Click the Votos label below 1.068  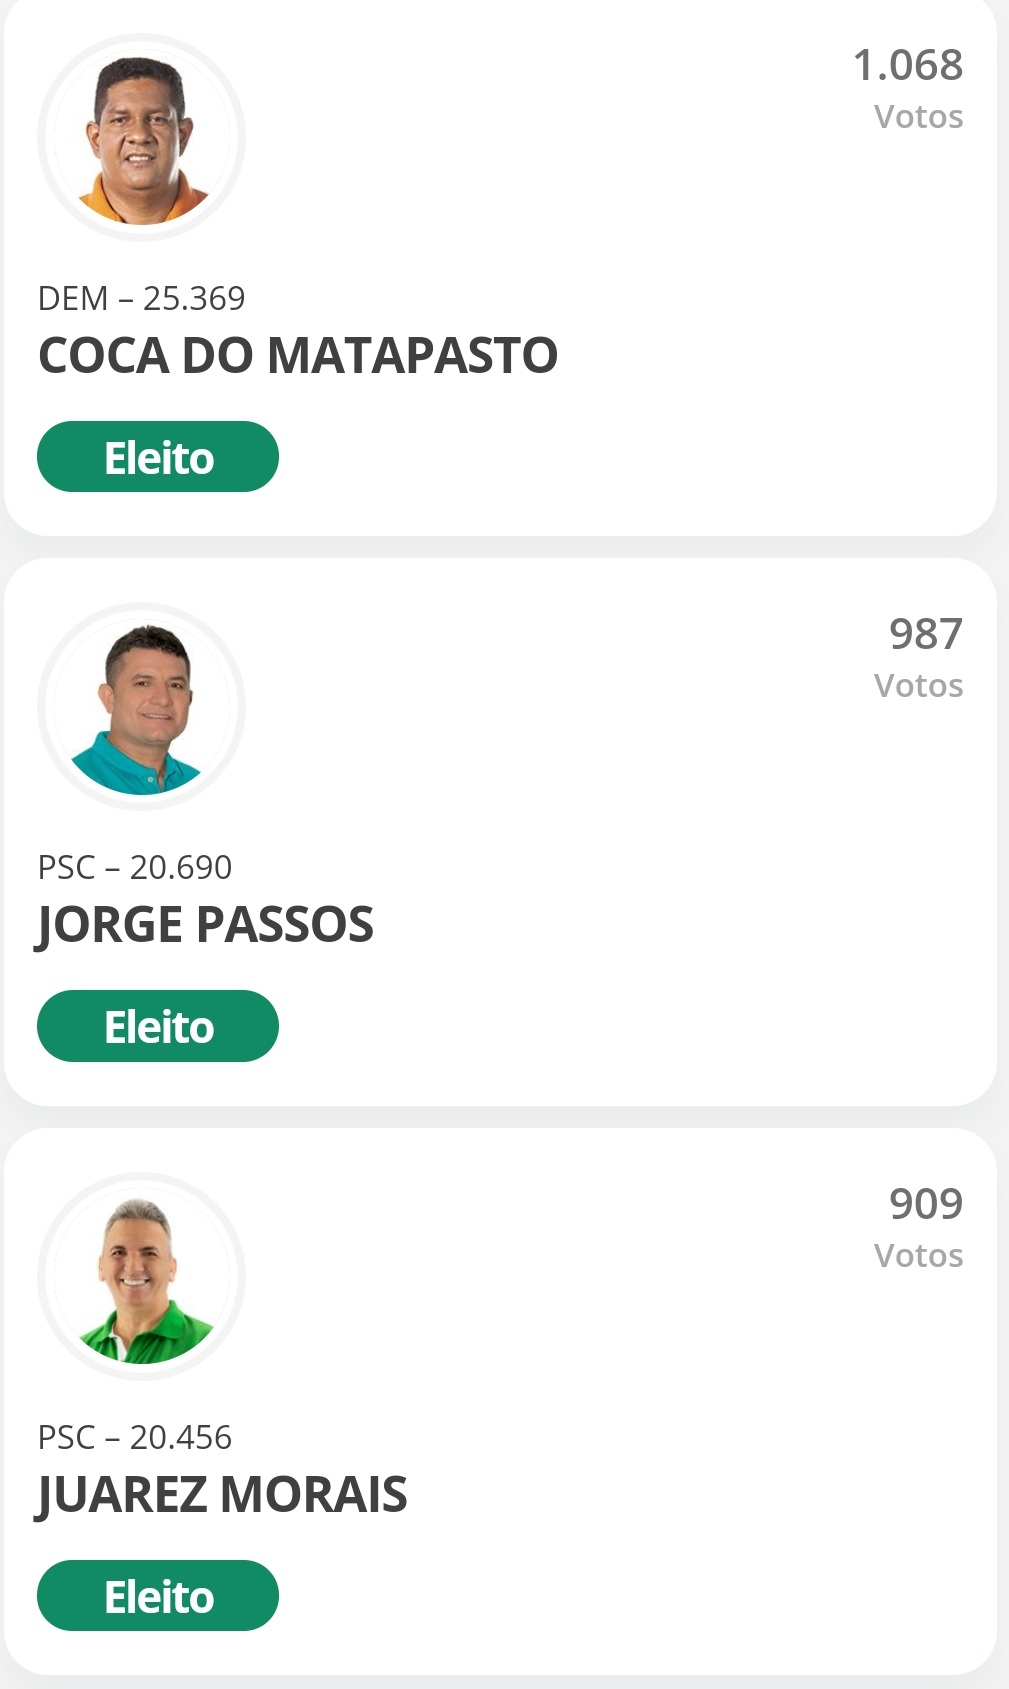click(918, 117)
